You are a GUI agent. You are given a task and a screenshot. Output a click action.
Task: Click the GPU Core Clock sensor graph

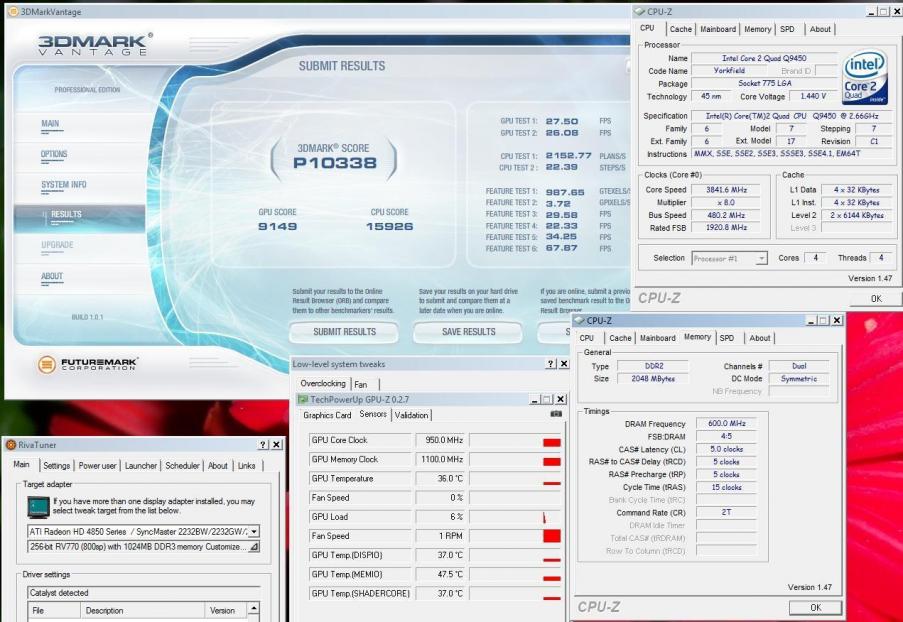(515, 441)
